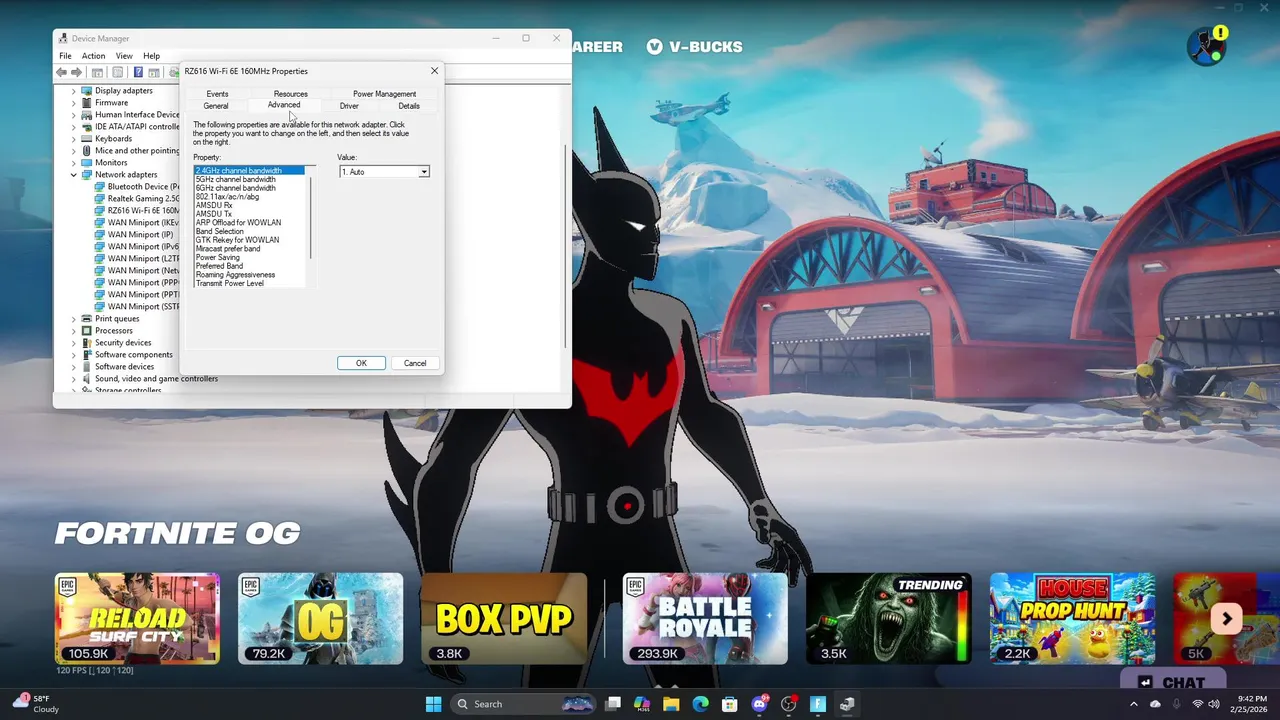Viewport: 1280px width, 720px height.
Task: Switch to Fortnite via its taskbar icon
Action: tap(817, 704)
